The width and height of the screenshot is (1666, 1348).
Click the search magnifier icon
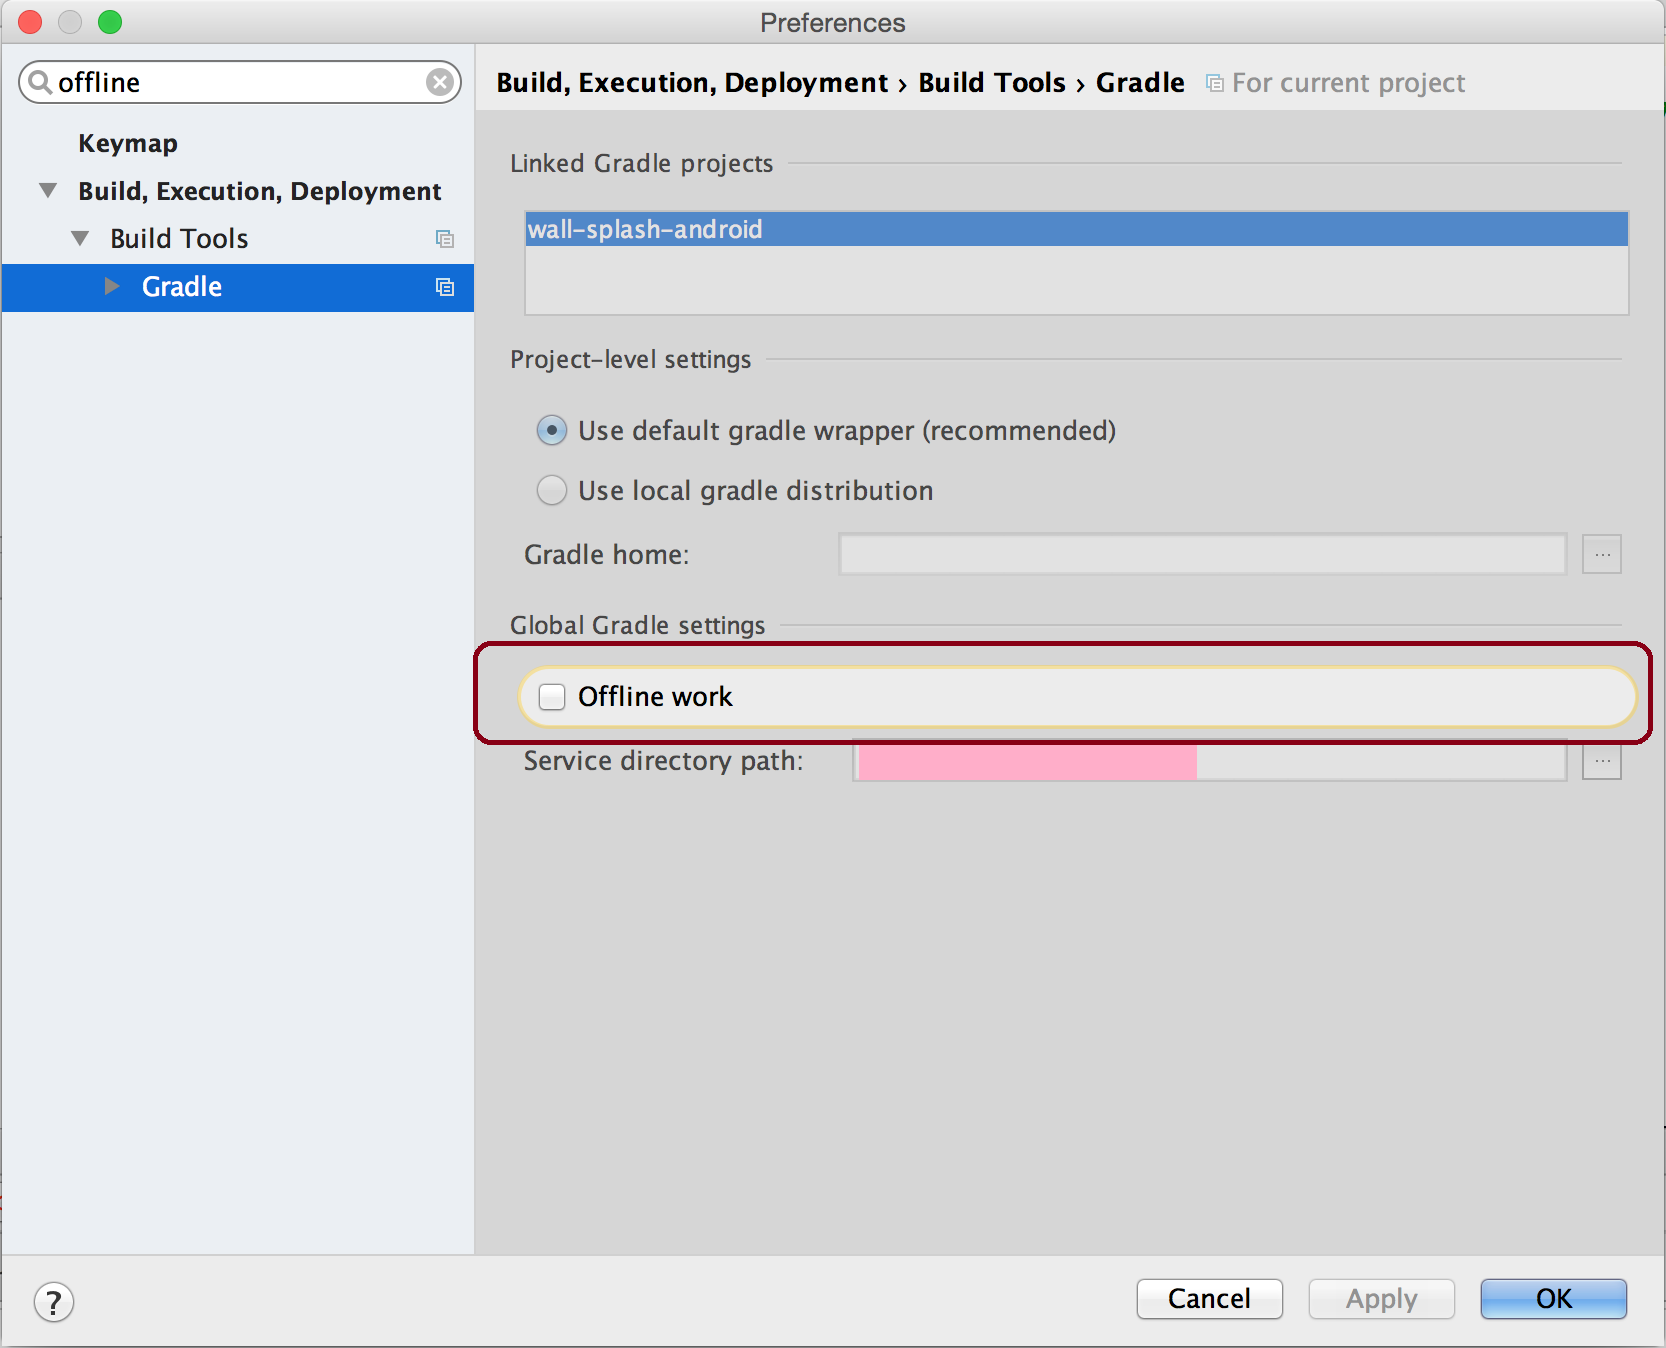pos(40,82)
